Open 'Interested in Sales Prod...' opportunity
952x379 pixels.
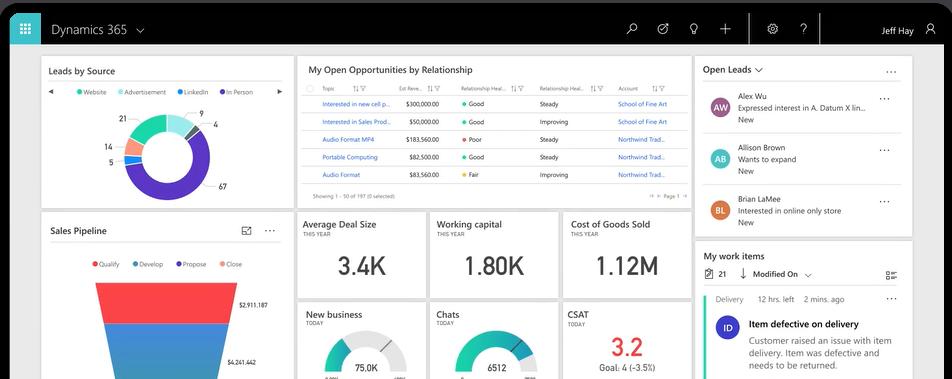(356, 121)
